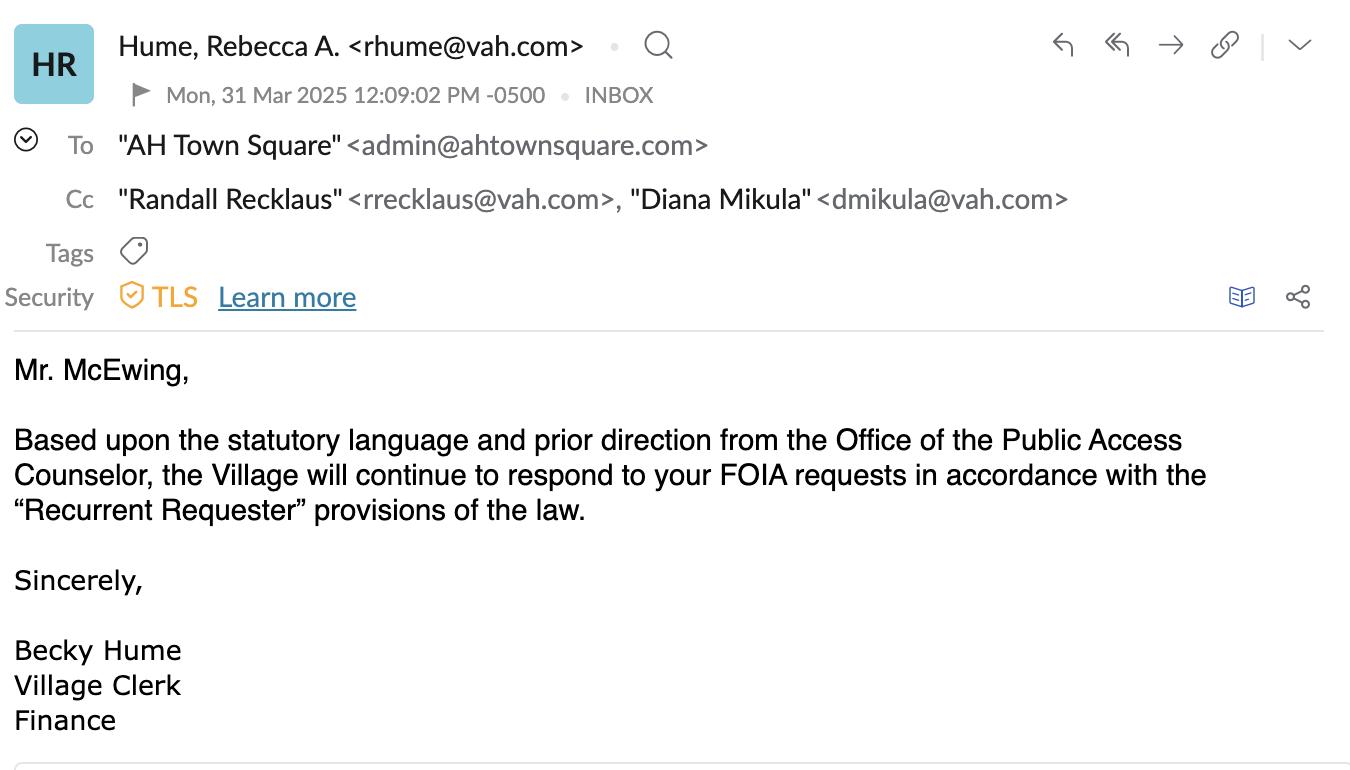Click recipient admin@ahtownsquare.com
The image size is (1350, 770).
click(527, 146)
